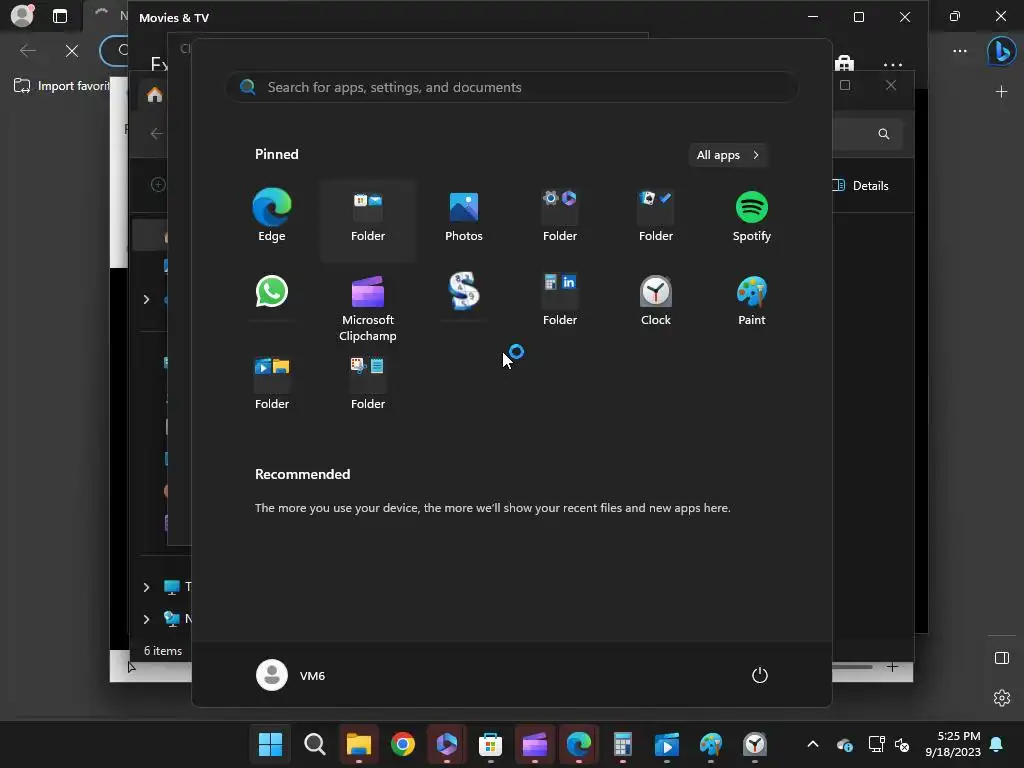Click the muted volume tray icon

tap(902, 744)
